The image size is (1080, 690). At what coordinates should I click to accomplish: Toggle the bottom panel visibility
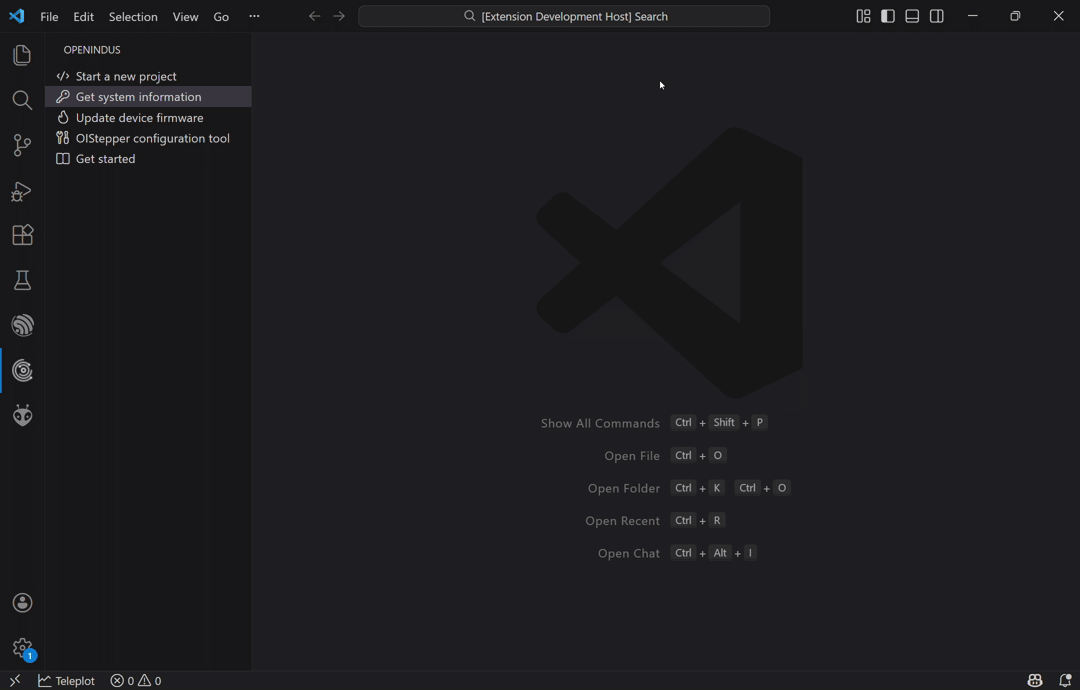point(912,16)
